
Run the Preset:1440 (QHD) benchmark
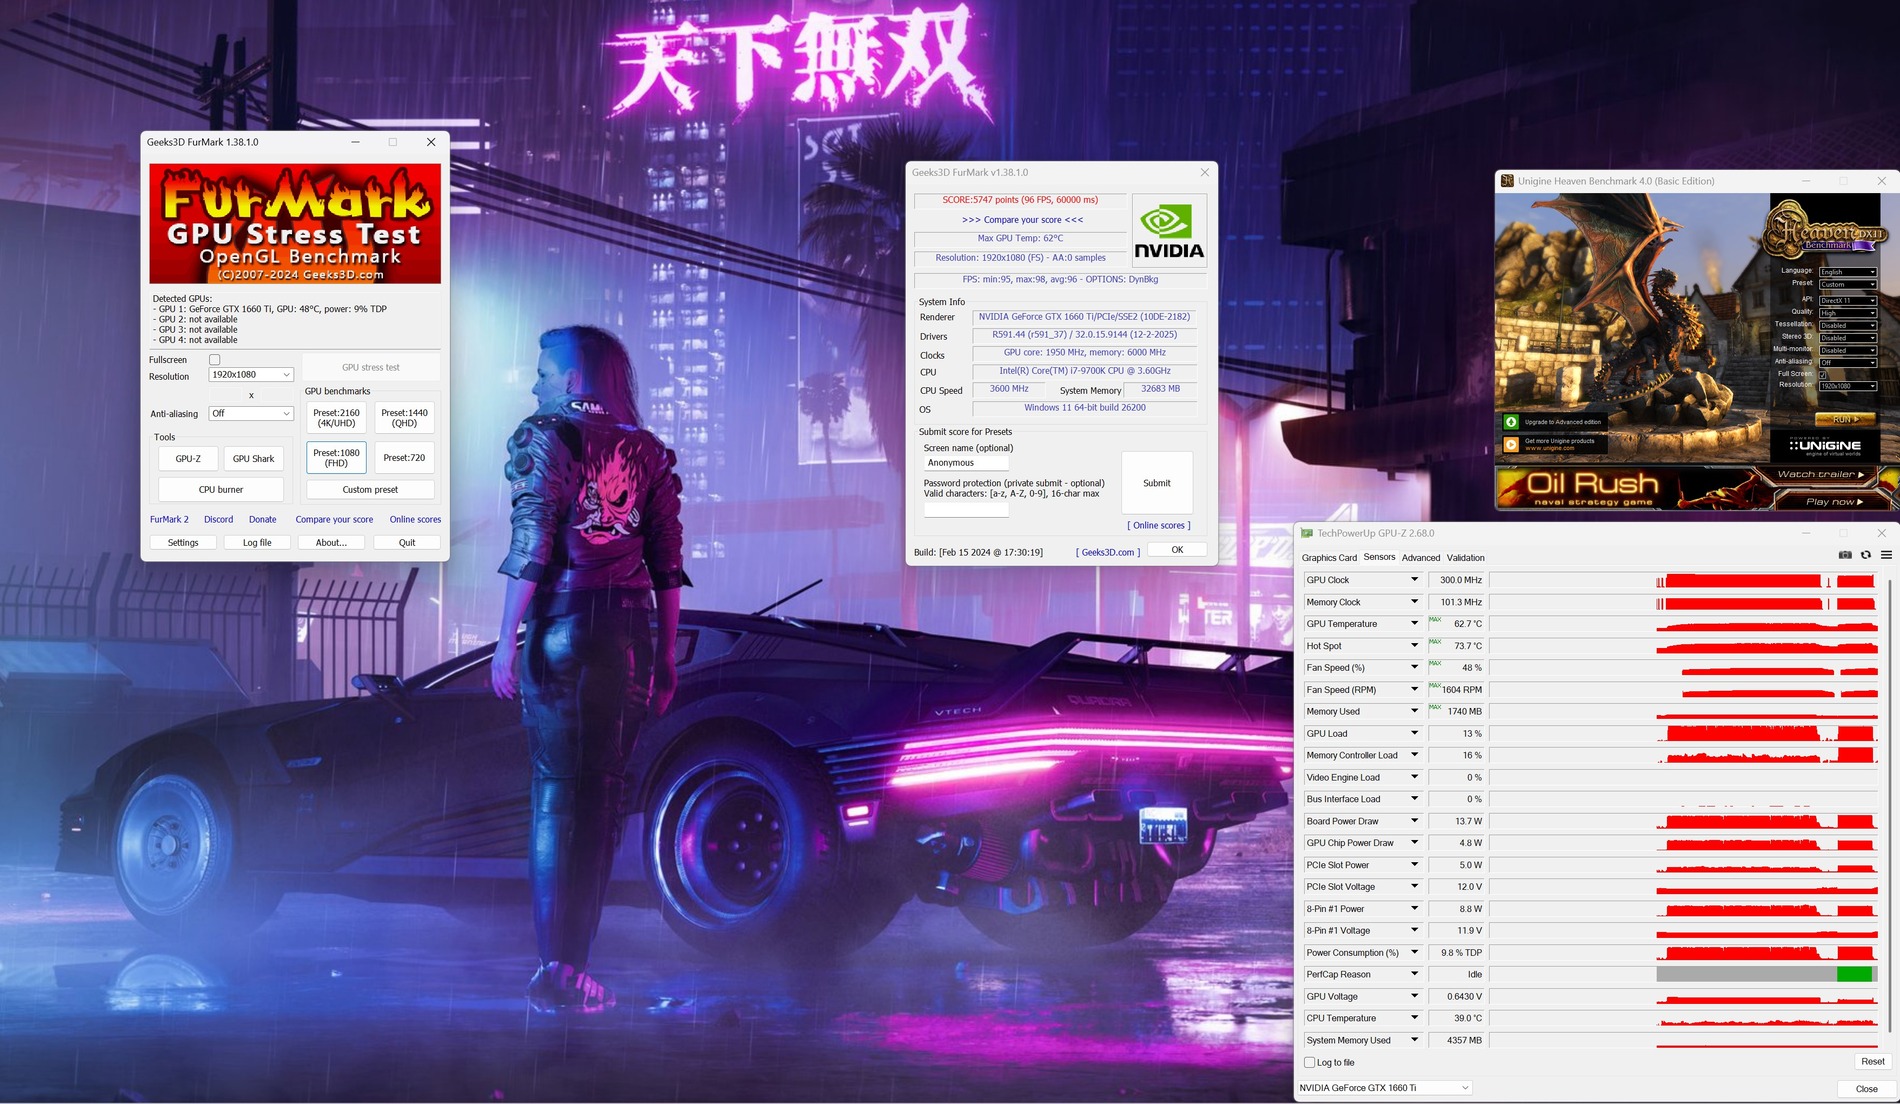click(404, 418)
